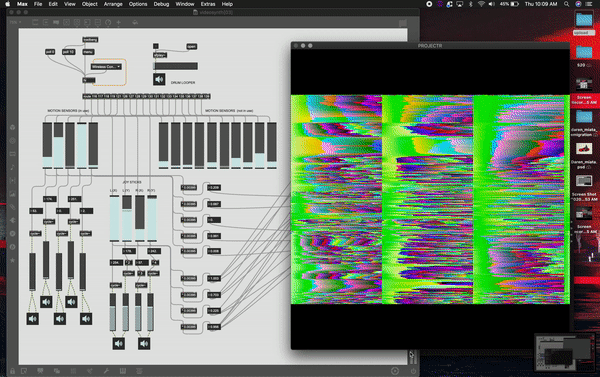The image size is (600, 377).
Task: Click the list icon at end of bottom toolbar
Action: 139,371
